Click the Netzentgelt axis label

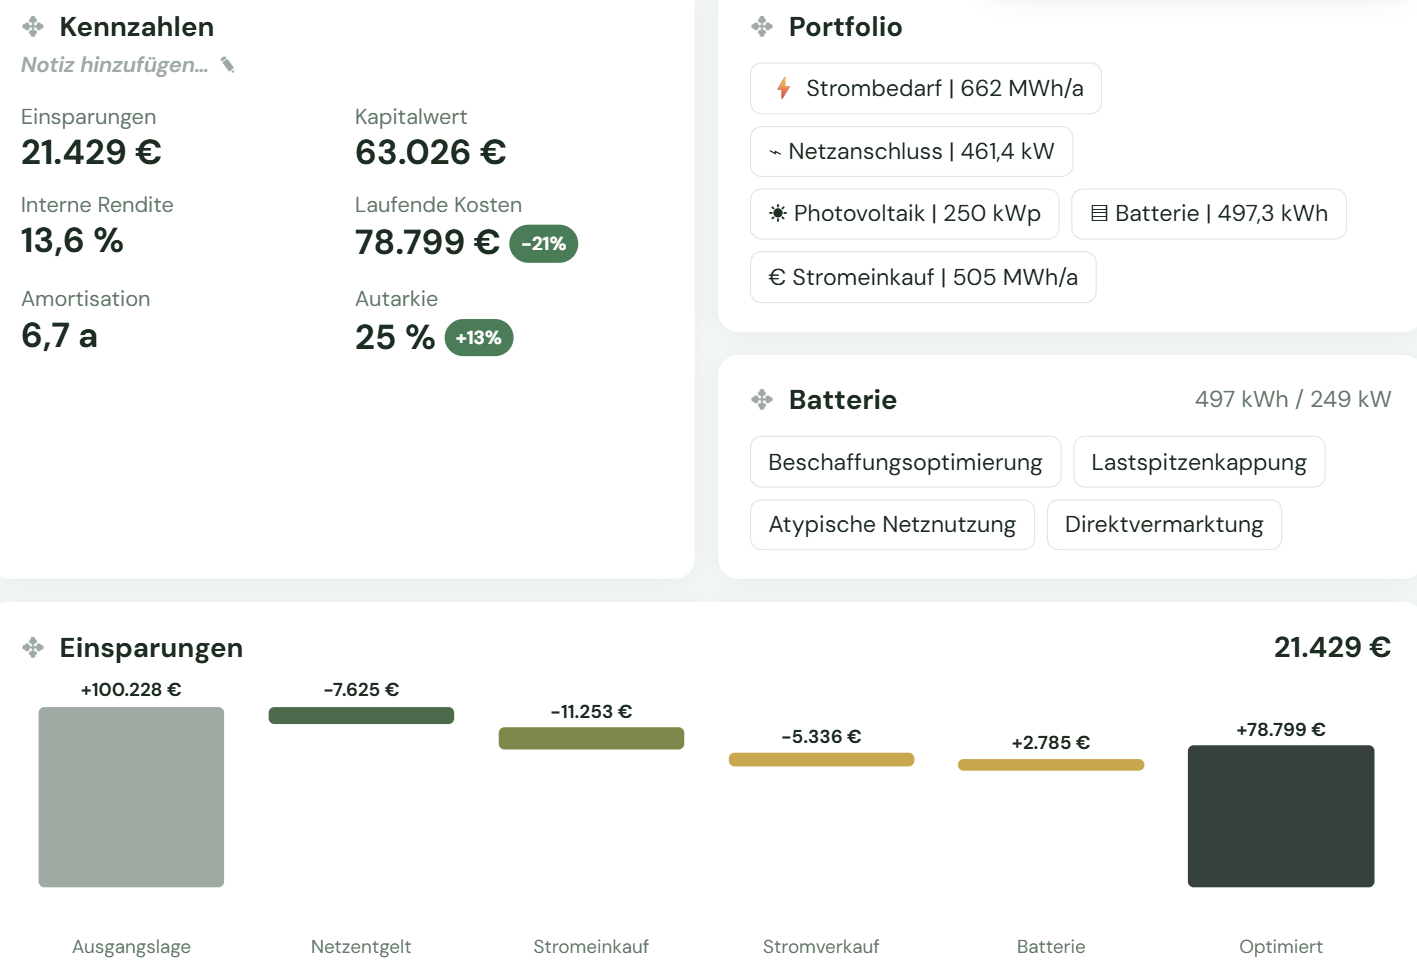click(x=361, y=946)
